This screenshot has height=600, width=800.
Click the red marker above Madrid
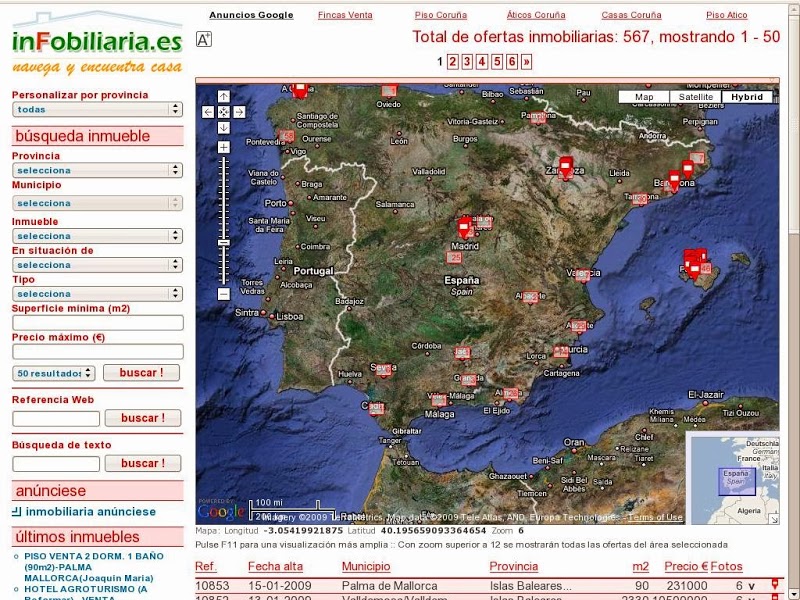464,228
